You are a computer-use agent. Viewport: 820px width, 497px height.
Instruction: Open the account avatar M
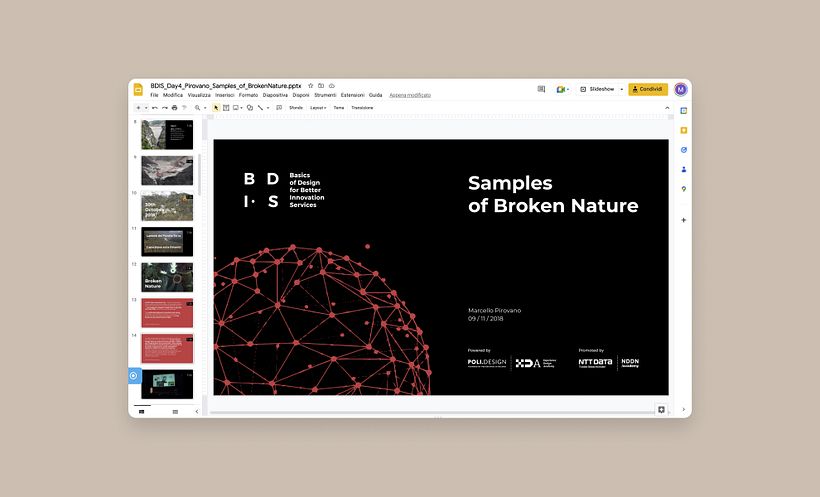(680, 89)
